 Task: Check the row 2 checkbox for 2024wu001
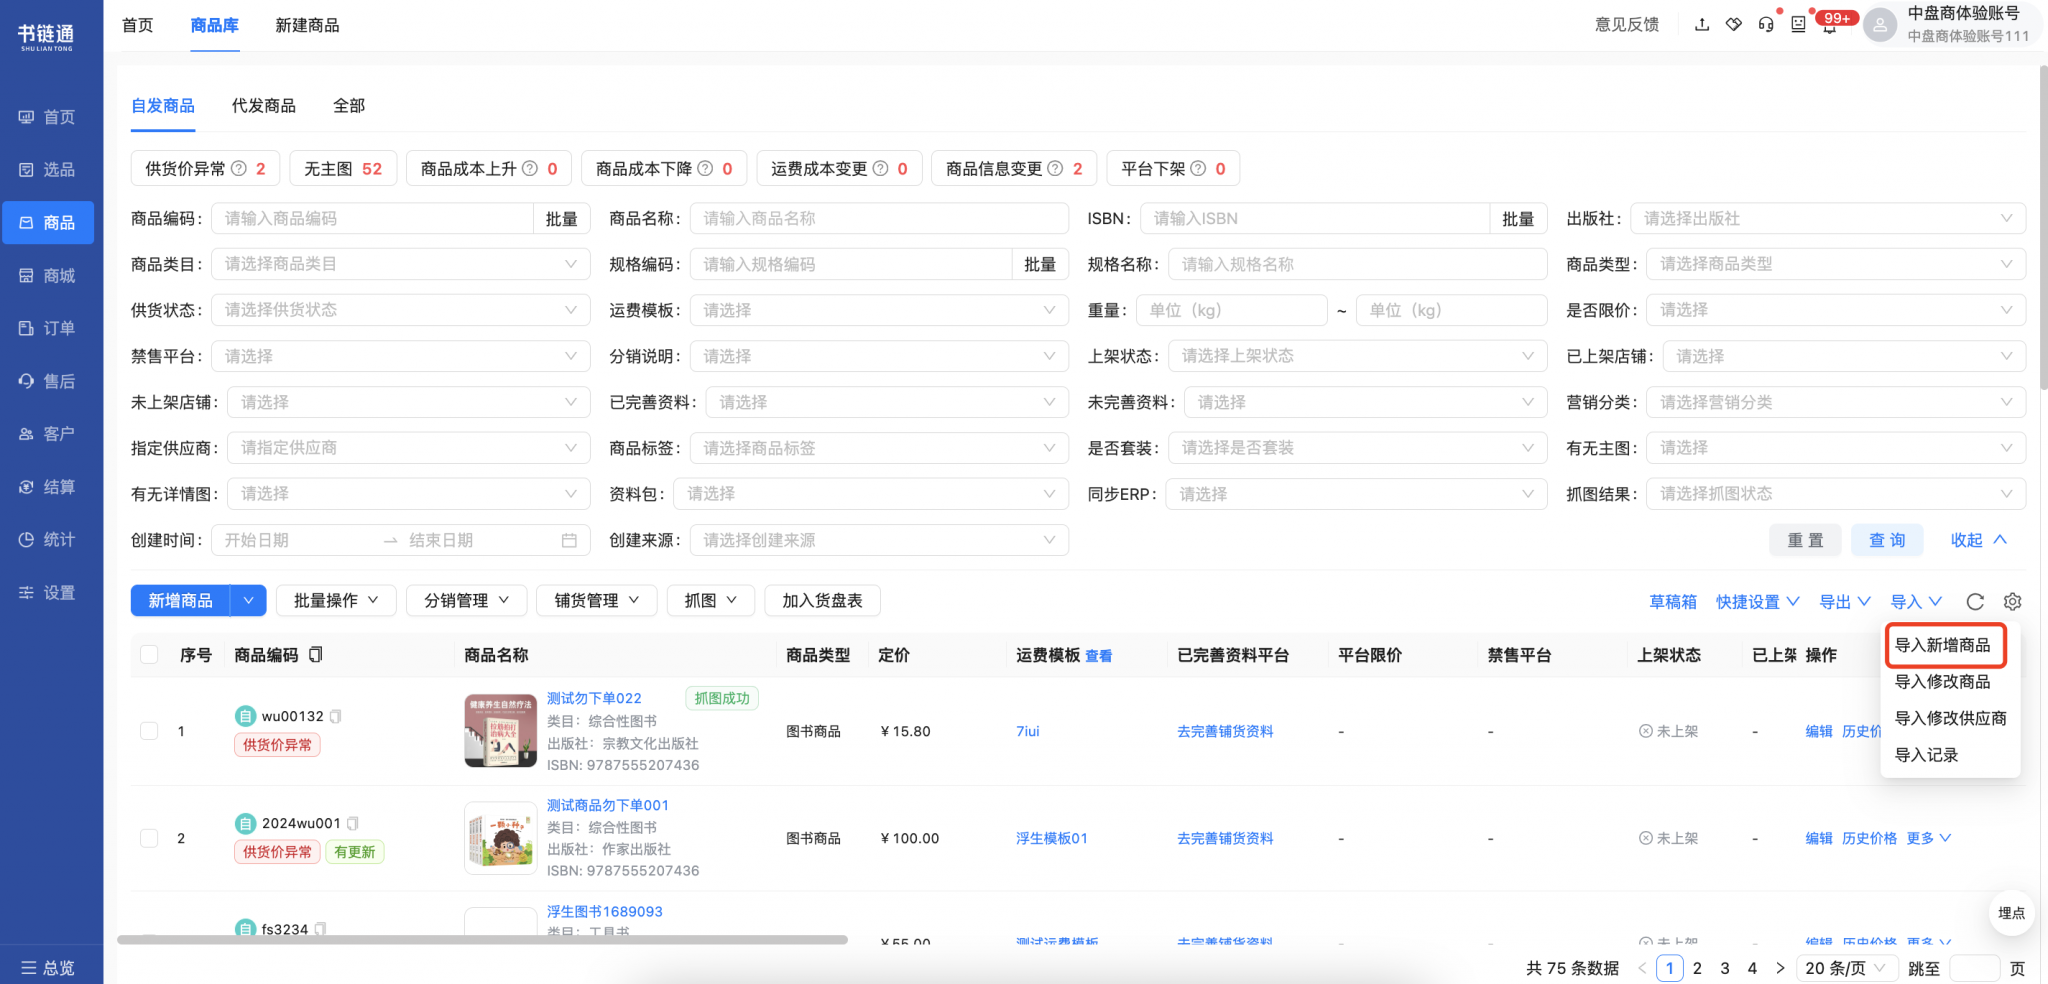149,838
